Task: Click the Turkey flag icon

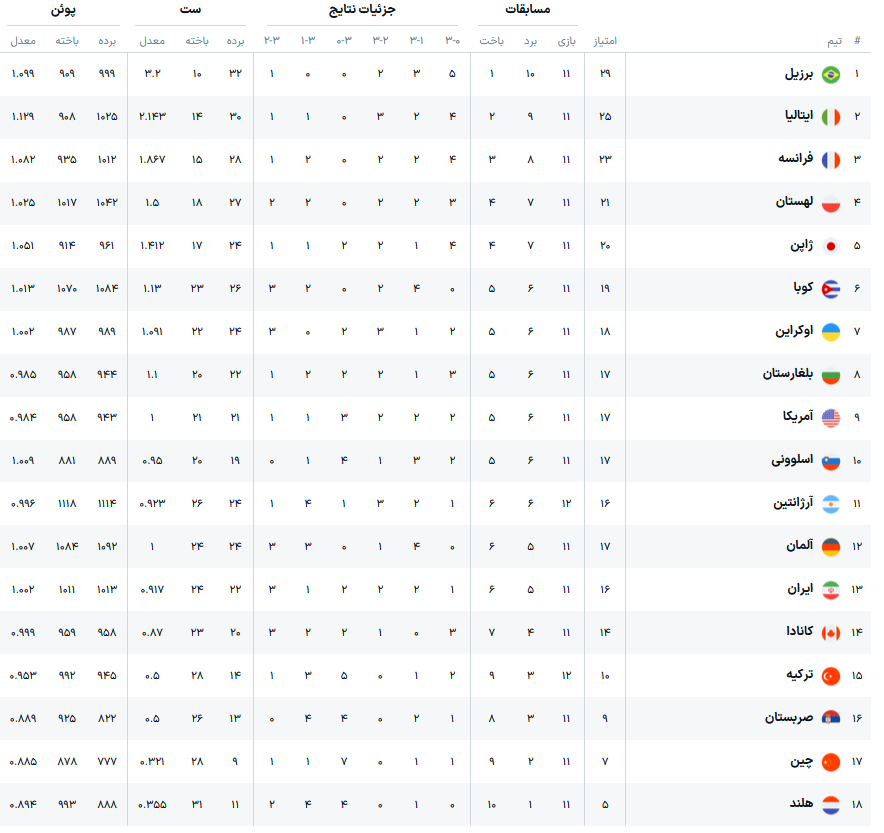Action: 830,676
